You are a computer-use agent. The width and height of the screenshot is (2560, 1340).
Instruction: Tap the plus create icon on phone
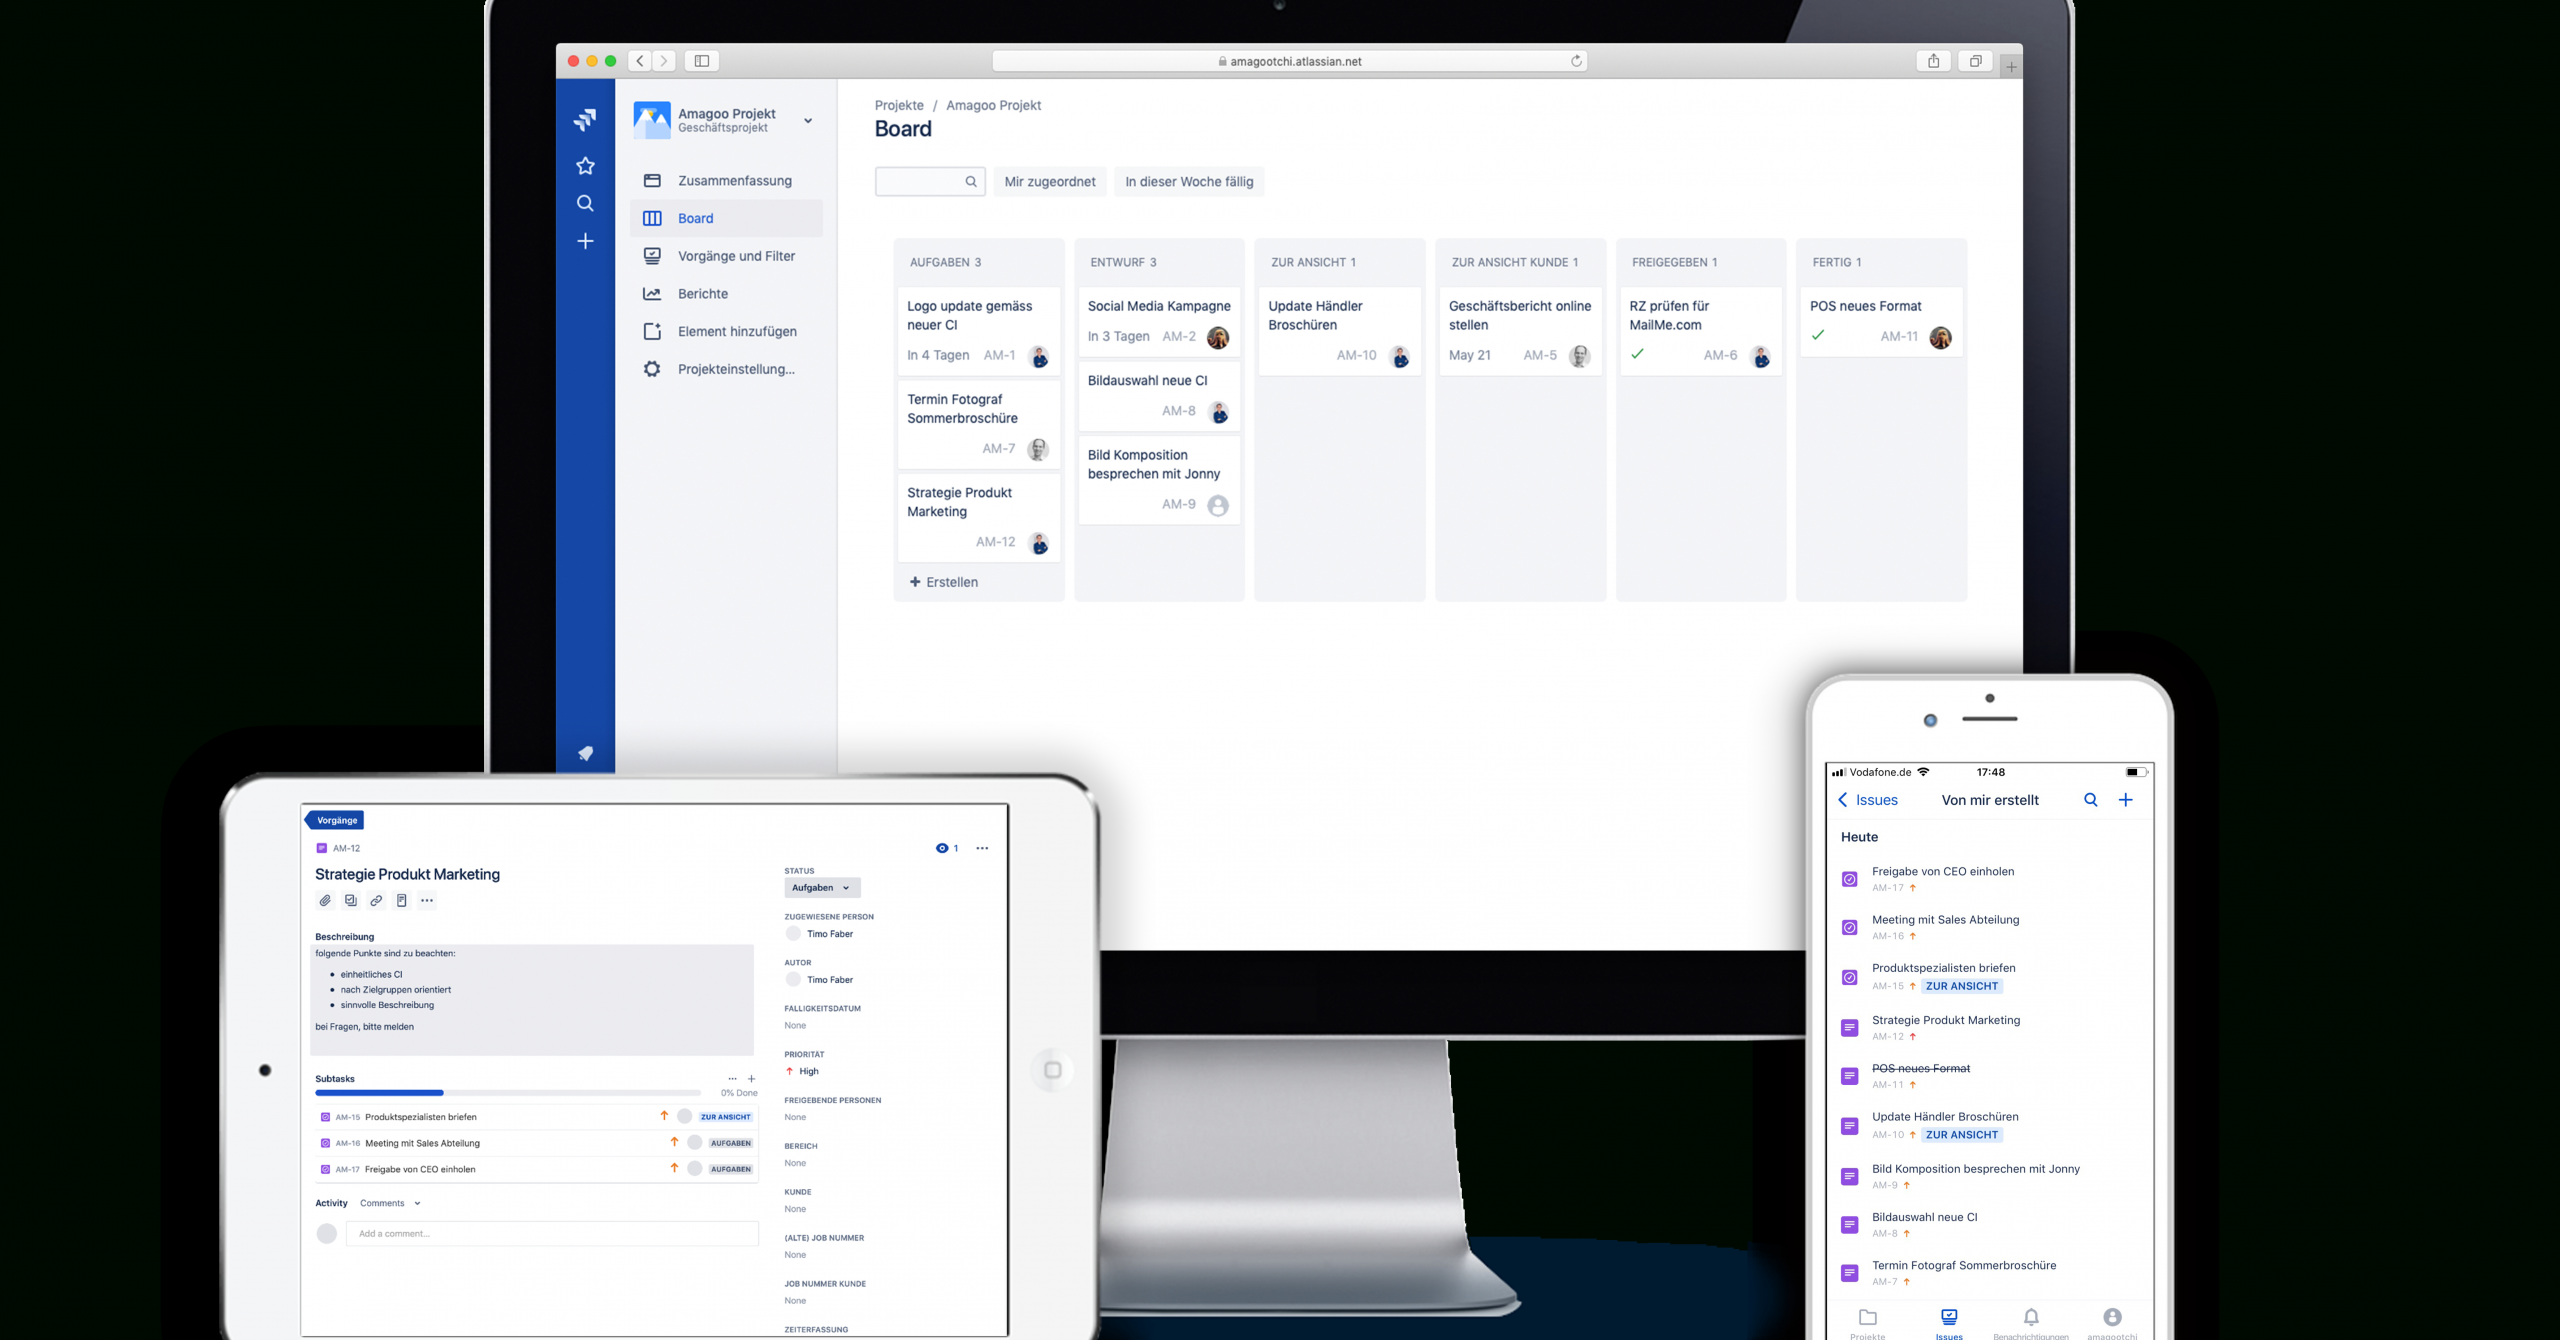[x=2126, y=800]
